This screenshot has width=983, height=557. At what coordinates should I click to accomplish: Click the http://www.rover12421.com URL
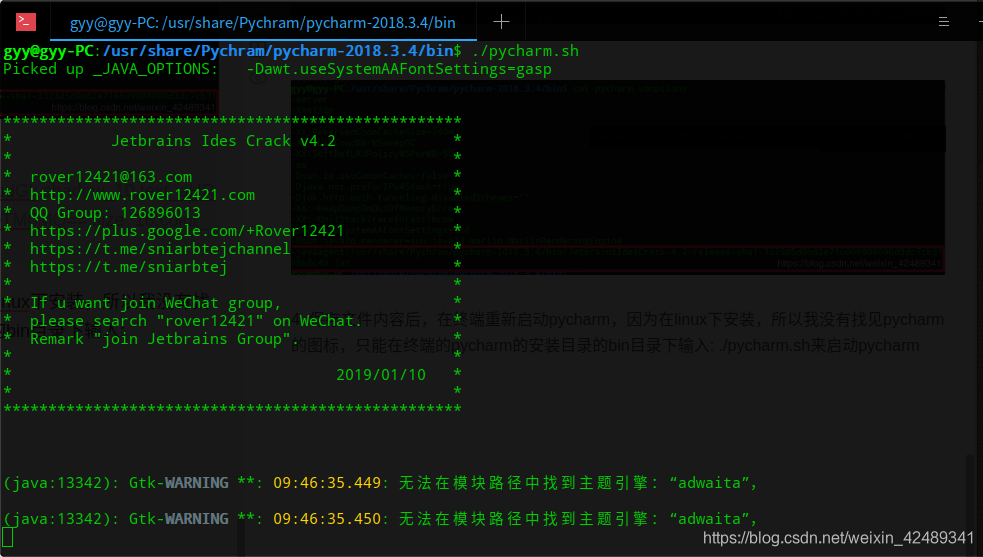142,195
